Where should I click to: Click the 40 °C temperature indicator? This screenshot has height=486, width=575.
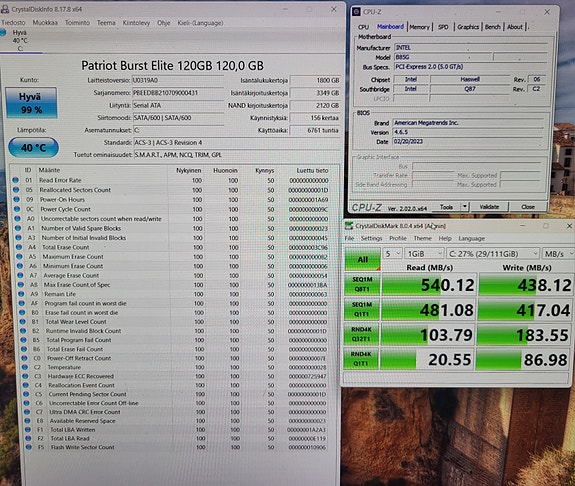coord(33,147)
